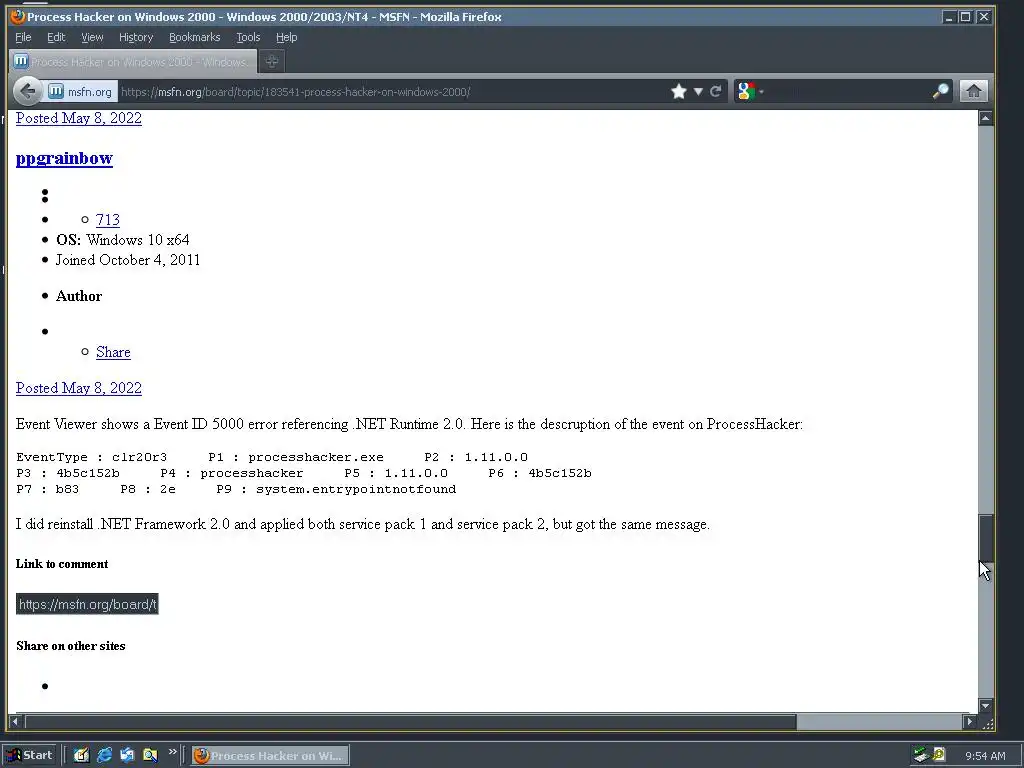Click the Process Hacker Firefox taskbar button

[x=270, y=756]
